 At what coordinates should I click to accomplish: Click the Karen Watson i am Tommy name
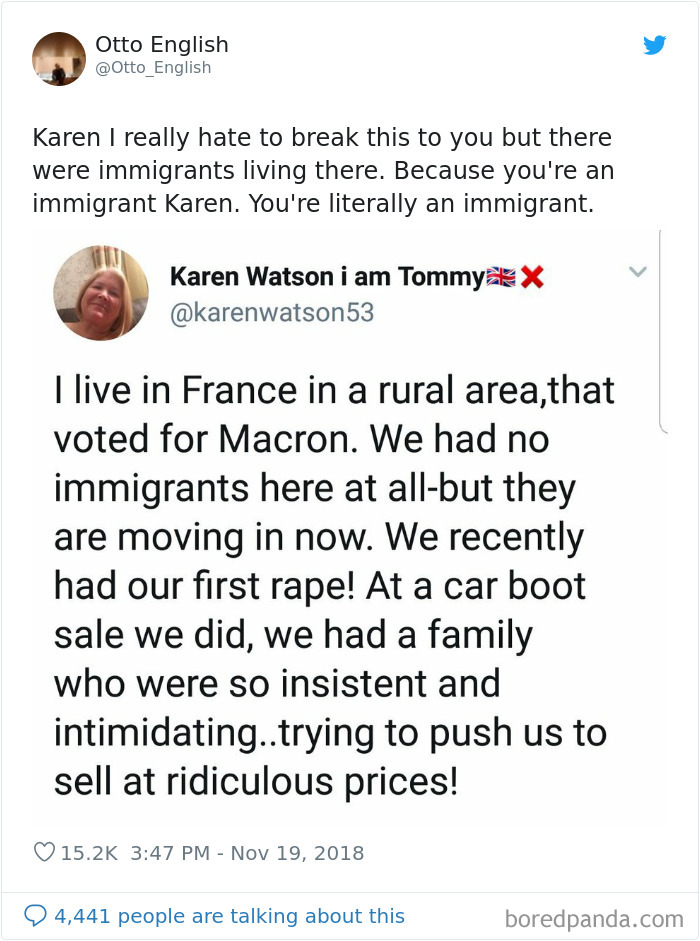pos(326,278)
